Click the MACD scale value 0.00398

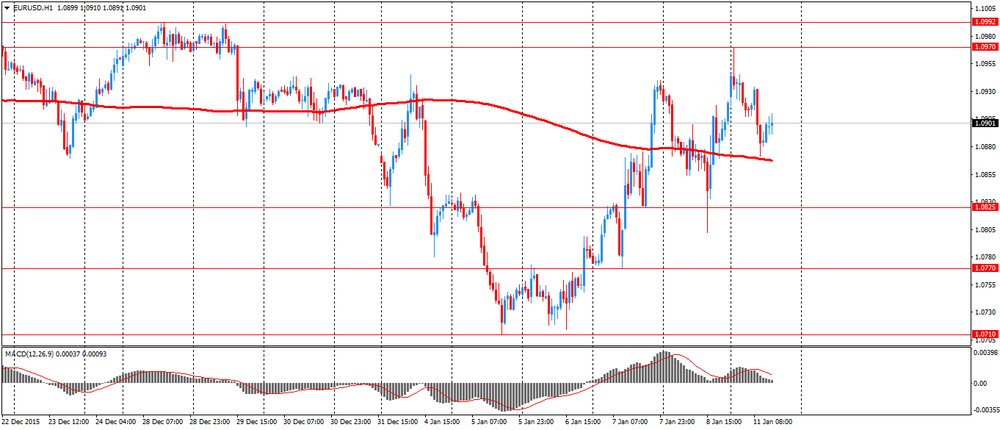tap(985, 352)
